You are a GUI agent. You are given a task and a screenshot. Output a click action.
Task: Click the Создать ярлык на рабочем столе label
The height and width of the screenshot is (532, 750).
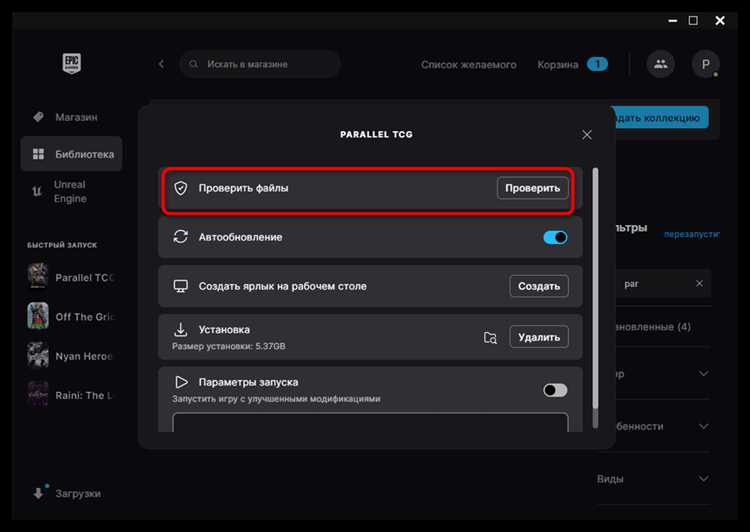click(x=282, y=286)
